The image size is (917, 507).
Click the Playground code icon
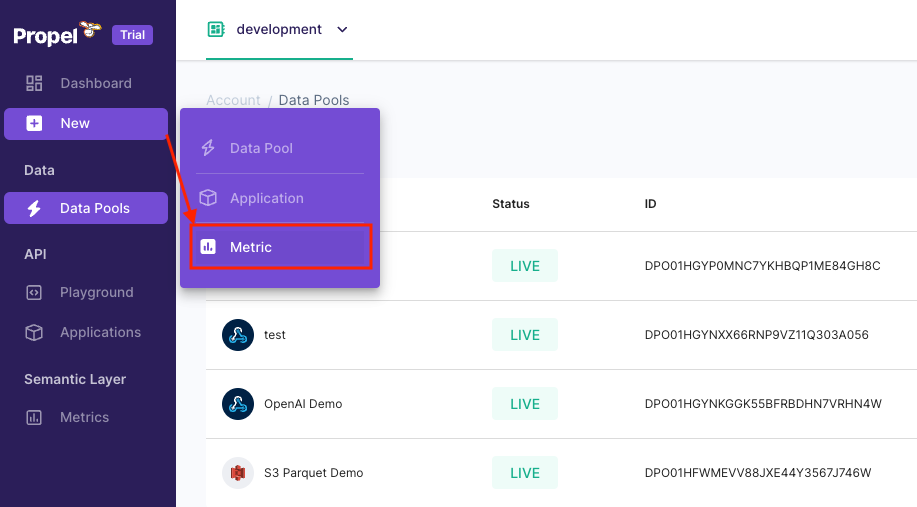pyautogui.click(x=34, y=292)
